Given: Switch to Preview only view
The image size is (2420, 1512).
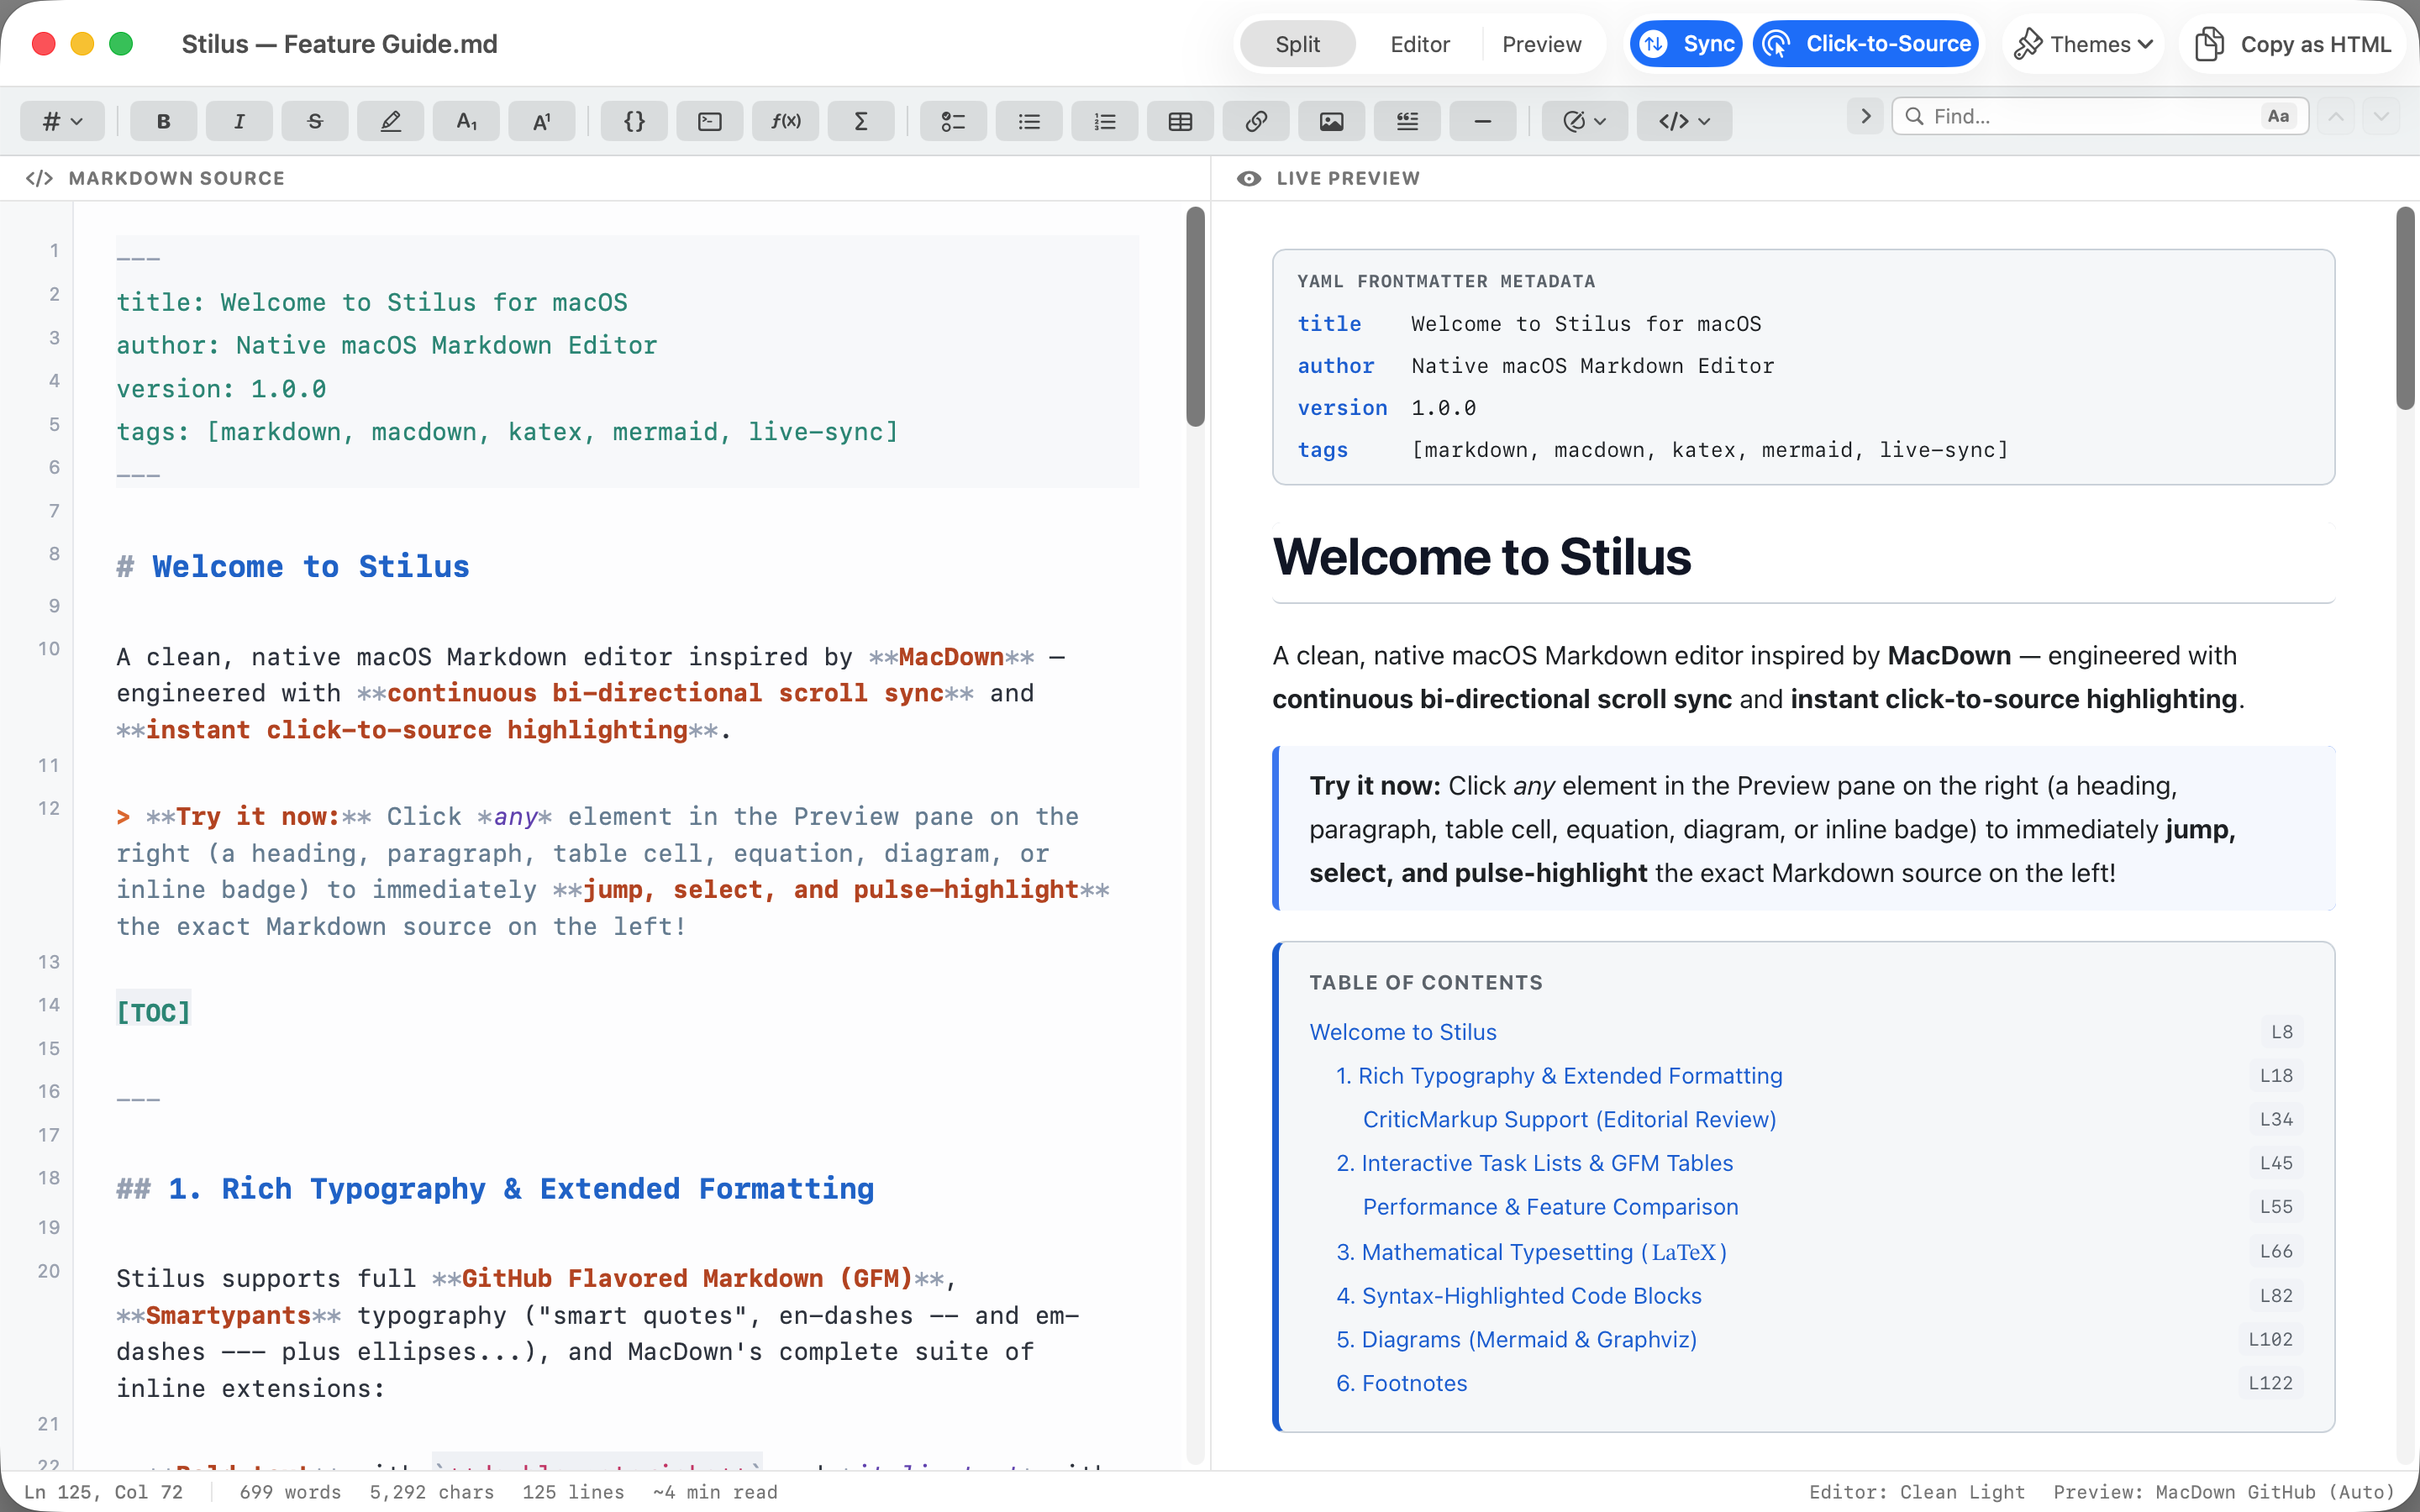Looking at the screenshot, I should pyautogui.click(x=1541, y=44).
